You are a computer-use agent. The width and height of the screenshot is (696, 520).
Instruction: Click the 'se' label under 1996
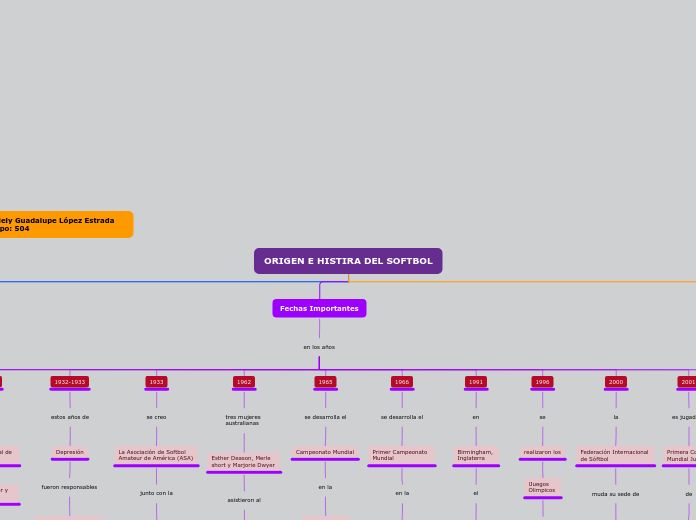click(542, 417)
